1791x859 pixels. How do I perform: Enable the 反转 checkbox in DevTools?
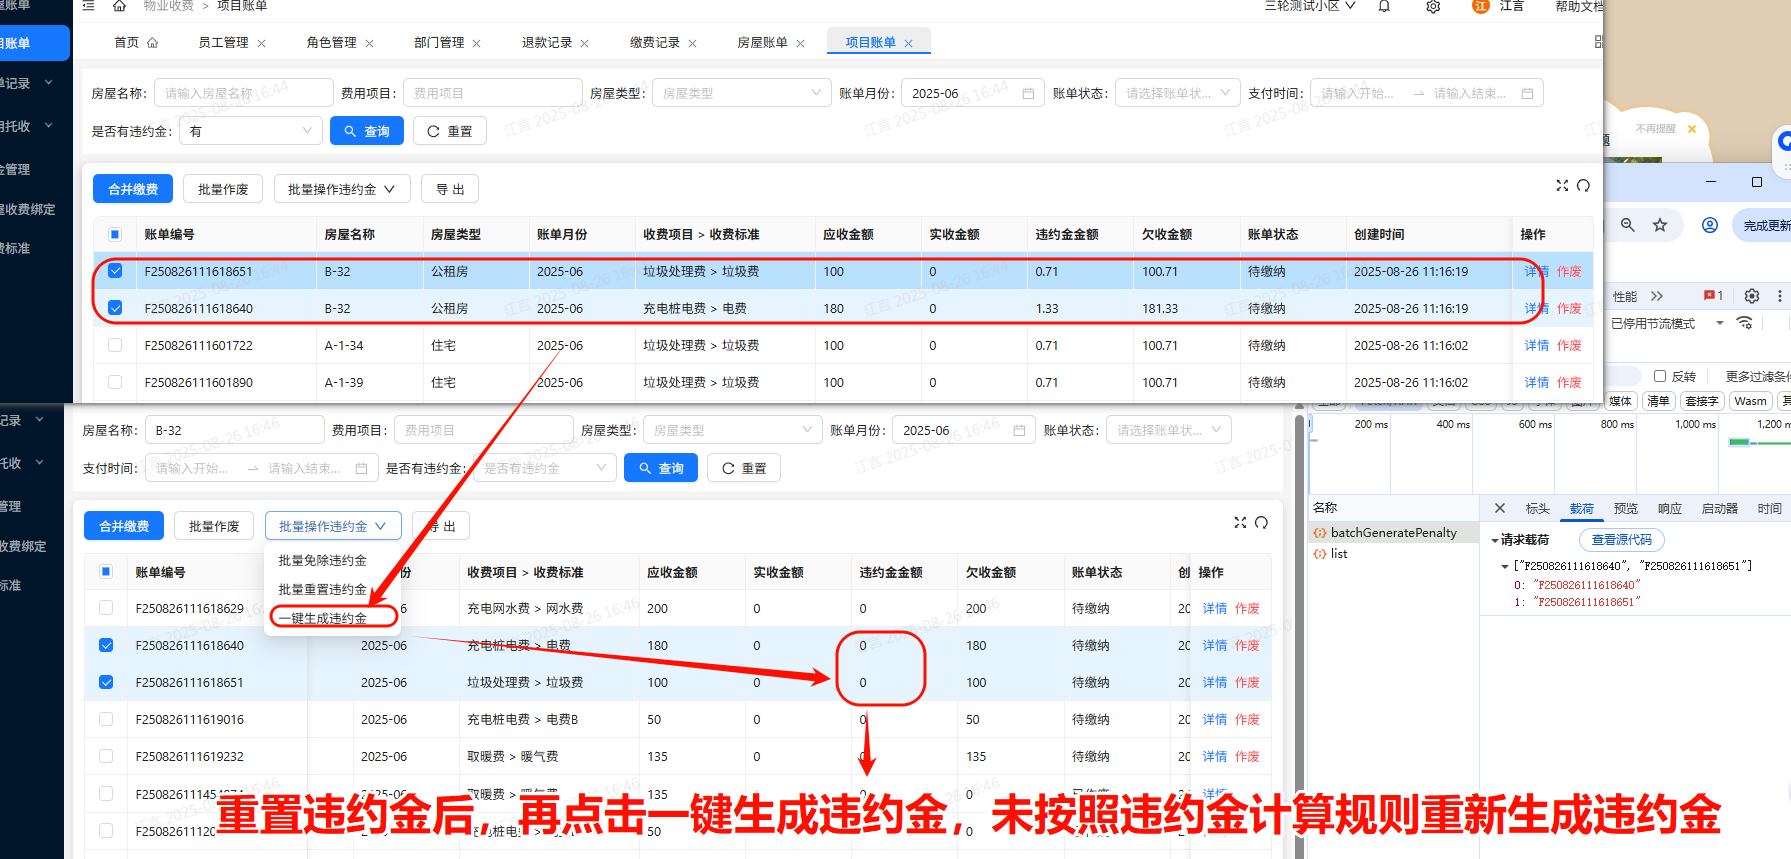1660,376
